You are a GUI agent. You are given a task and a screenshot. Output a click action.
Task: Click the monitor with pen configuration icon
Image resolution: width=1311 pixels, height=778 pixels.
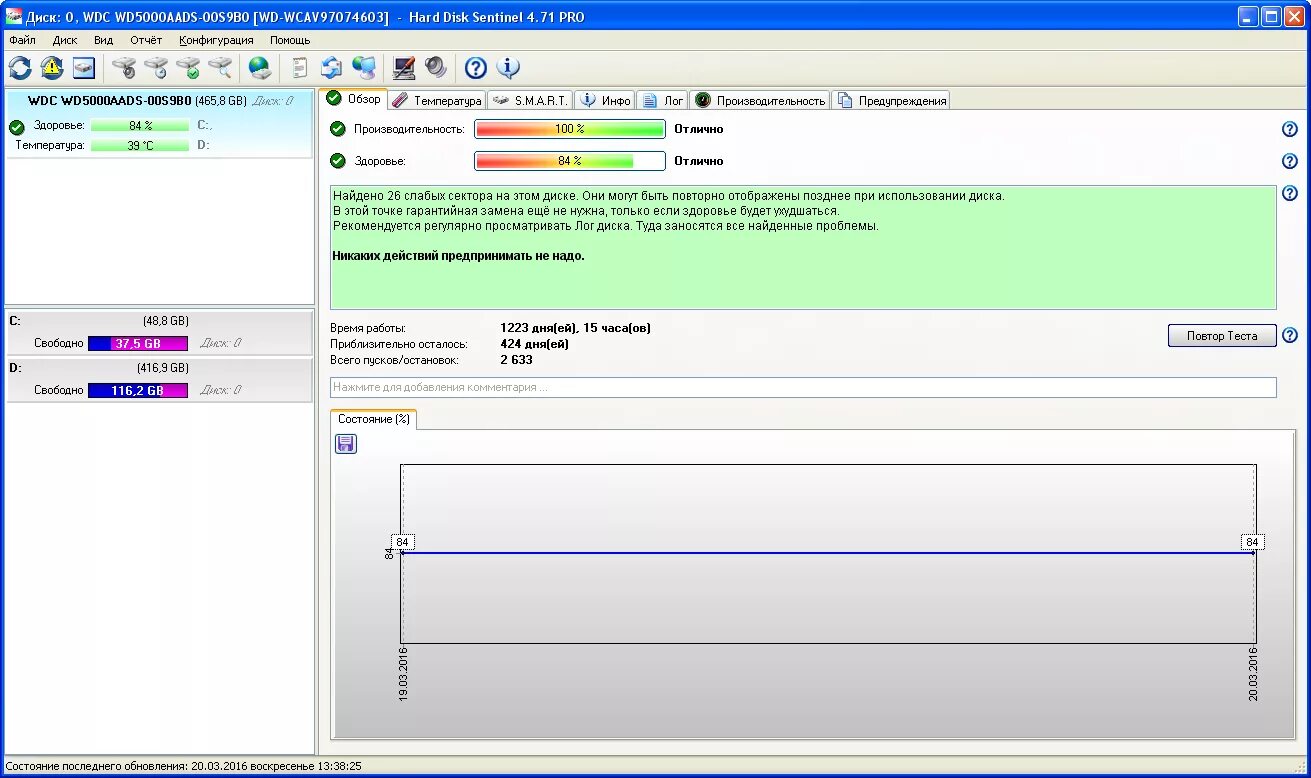click(x=404, y=68)
